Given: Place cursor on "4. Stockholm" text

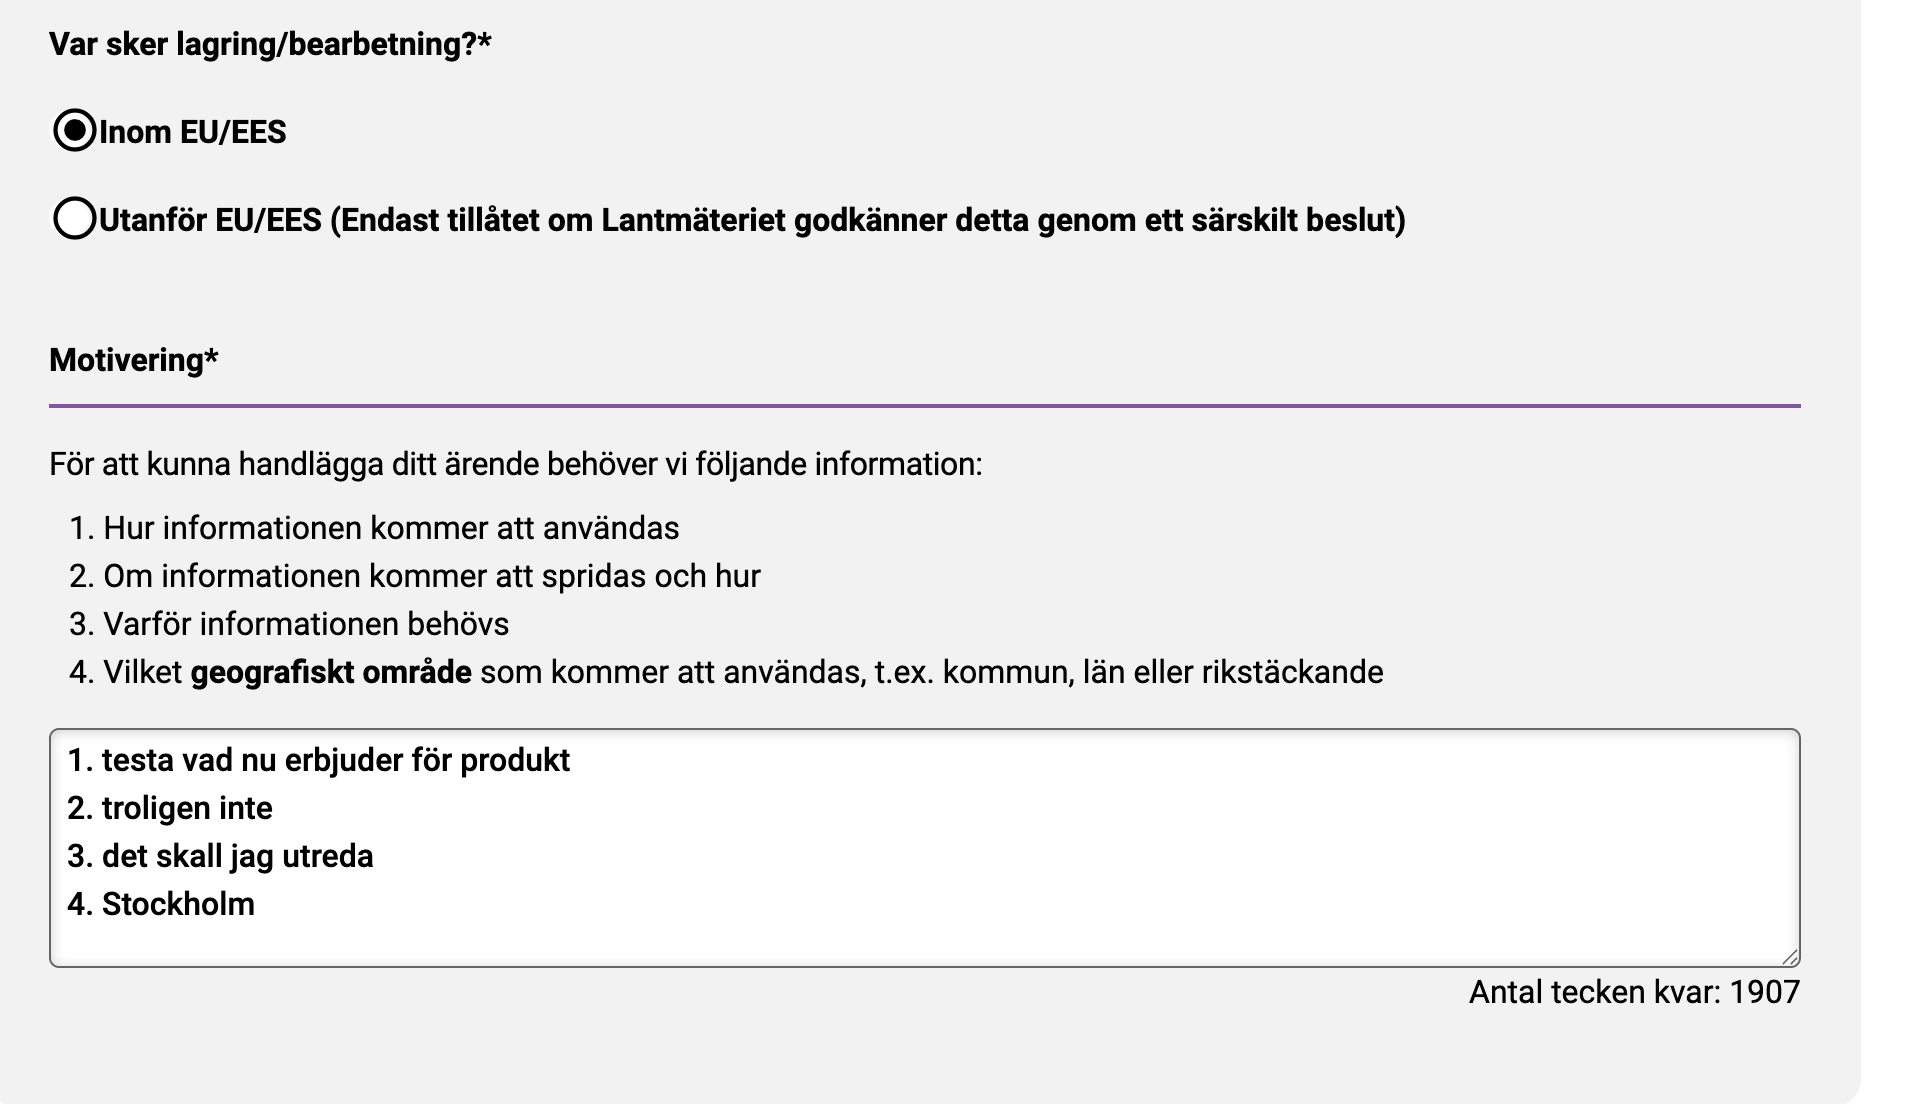Looking at the screenshot, I should (162, 905).
